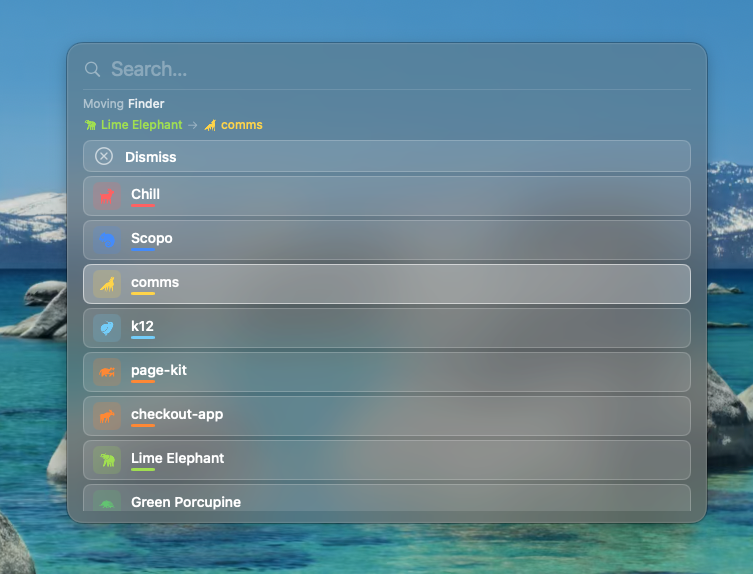The image size is (753, 574).
Task: Click the magnifying glass search icon
Action: click(92, 70)
